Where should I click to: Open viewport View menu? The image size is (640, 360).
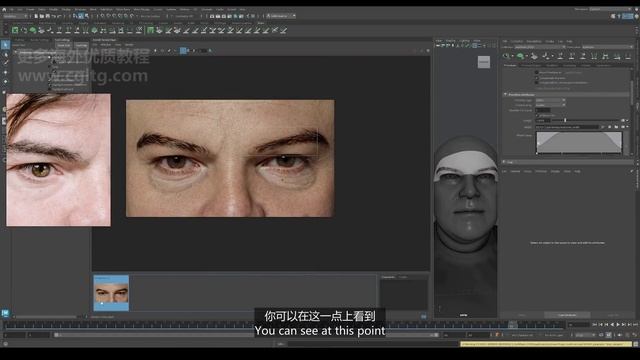439,41
